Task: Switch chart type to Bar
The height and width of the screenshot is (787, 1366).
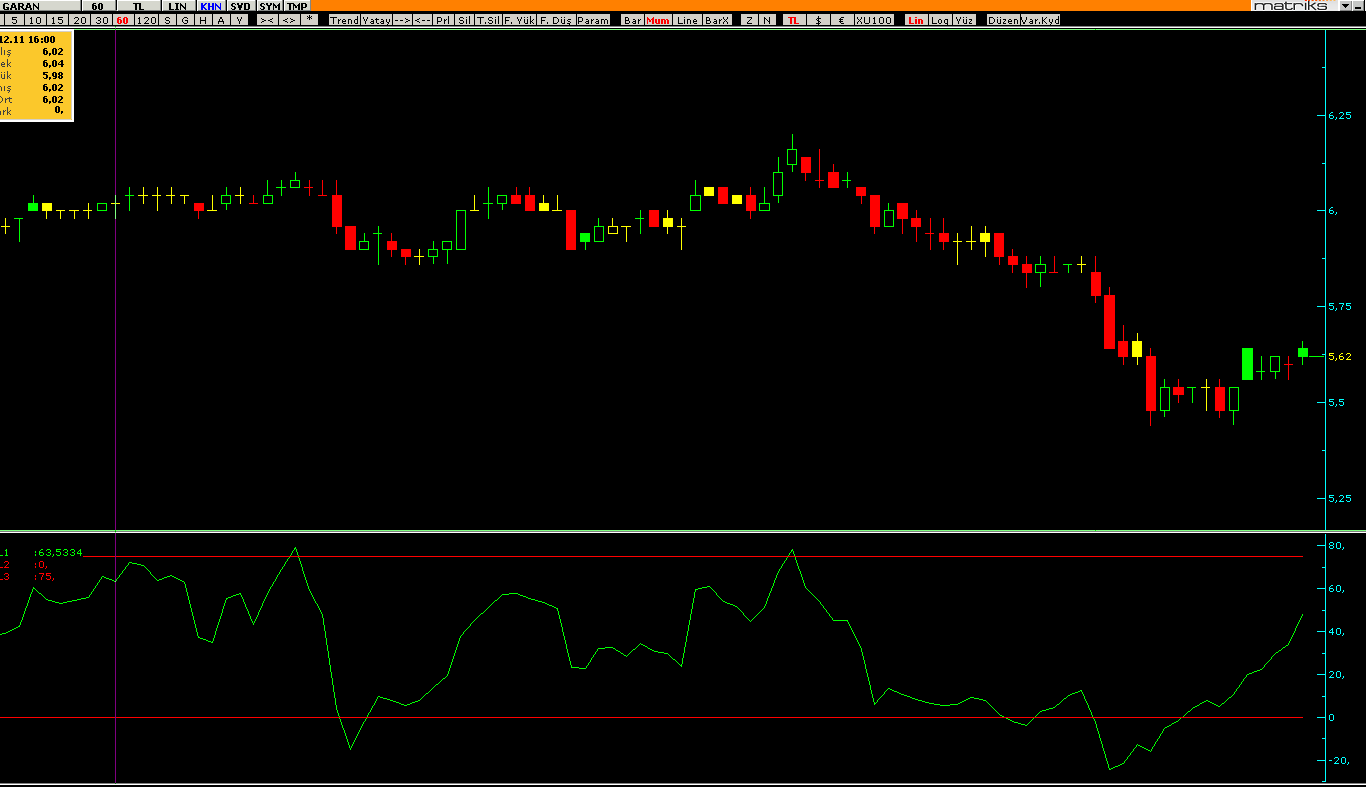Action: click(x=633, y=20)
